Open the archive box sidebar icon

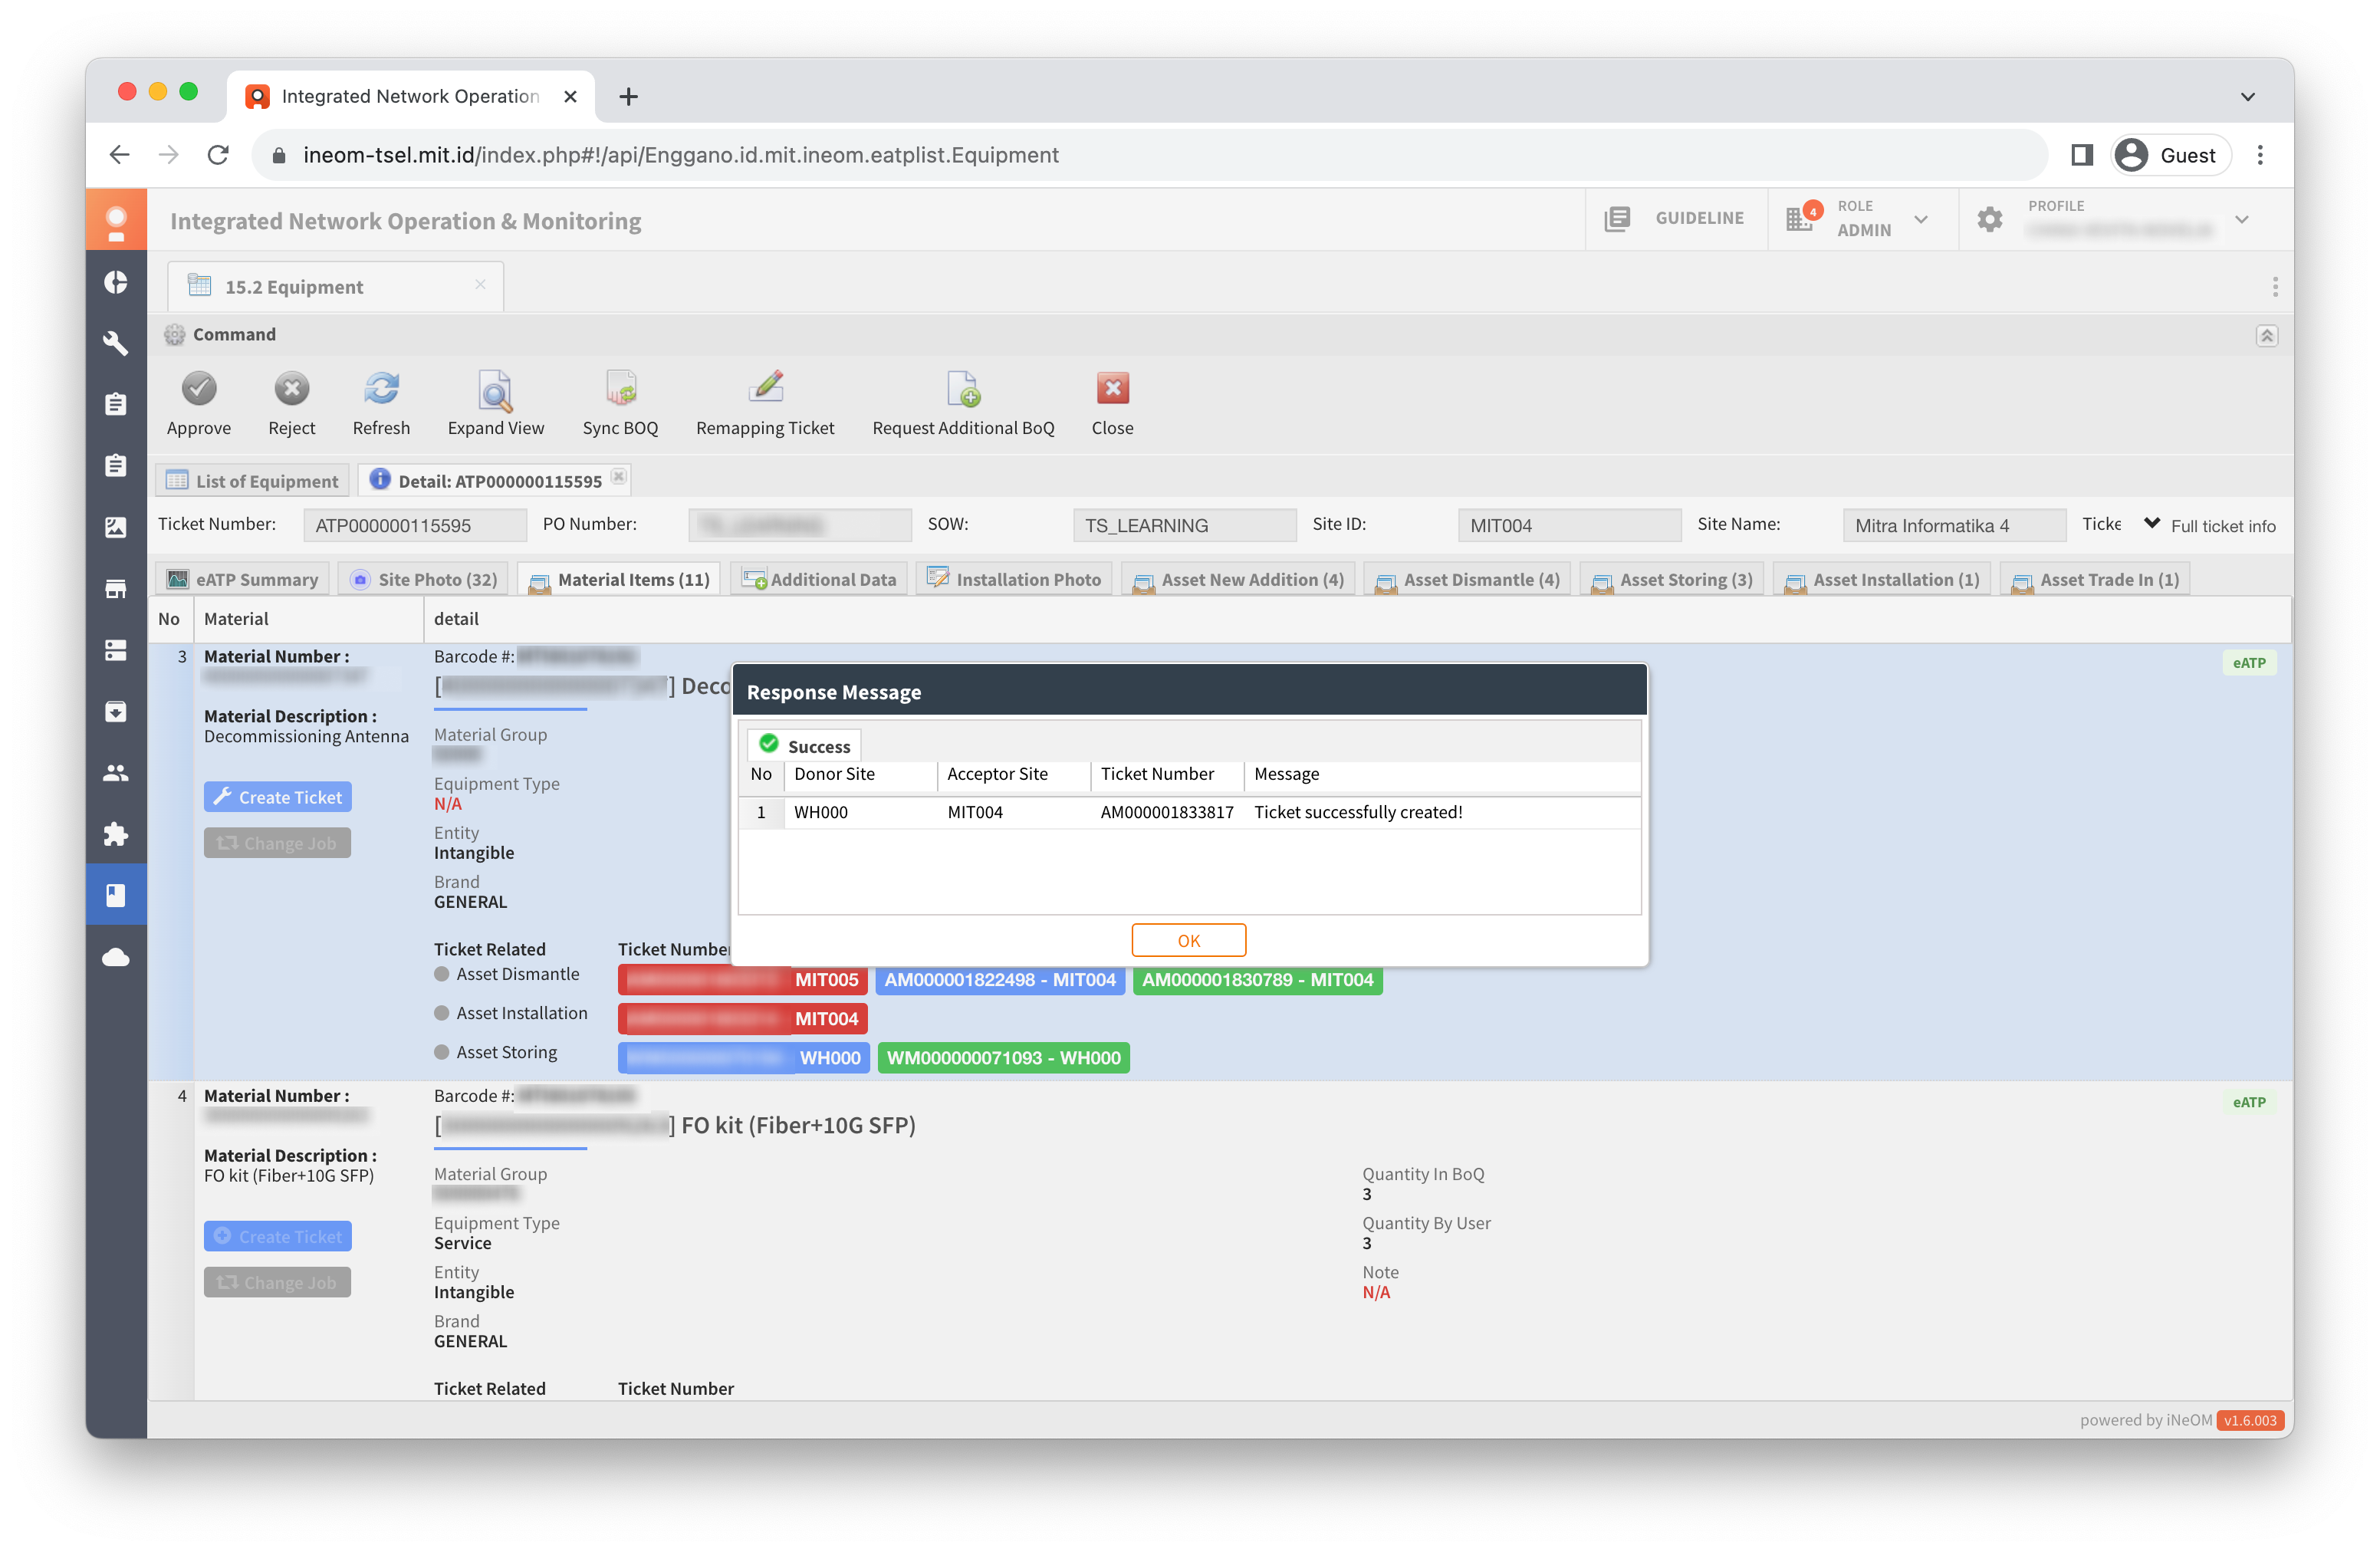coord(116,712)
